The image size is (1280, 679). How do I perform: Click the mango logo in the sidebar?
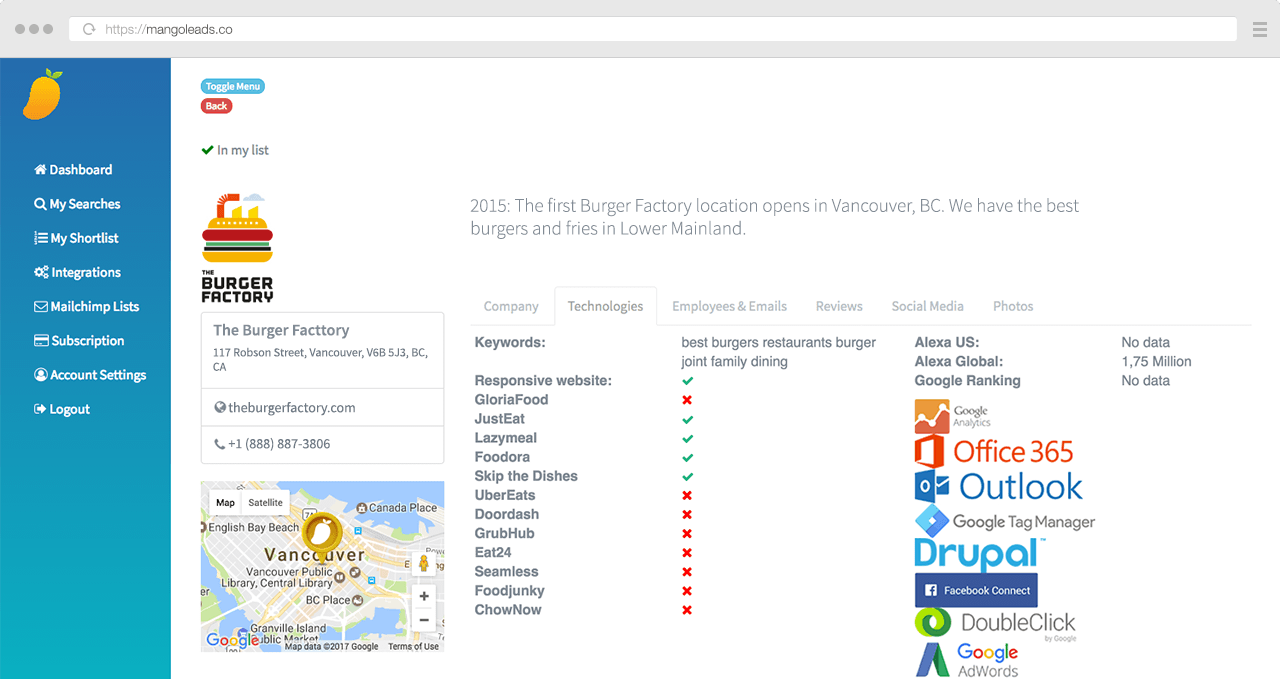pyautogui.click(x=43, y=95)
